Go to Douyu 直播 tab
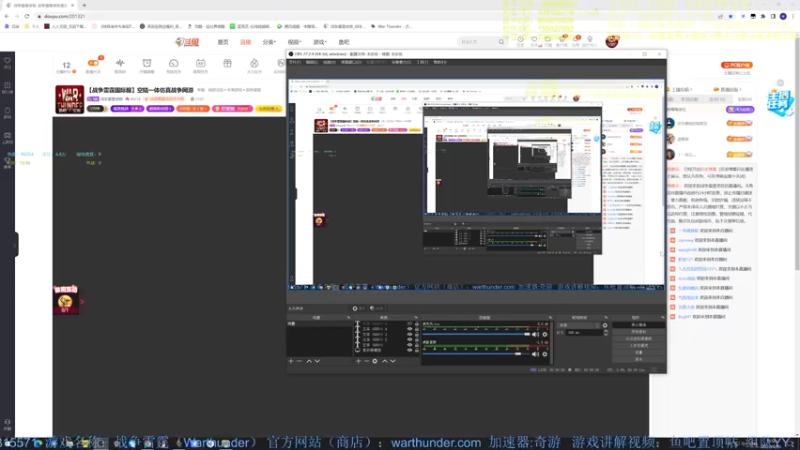Image resolution: width=800 pixels, height=450 pixels. [x=245, y=42]
